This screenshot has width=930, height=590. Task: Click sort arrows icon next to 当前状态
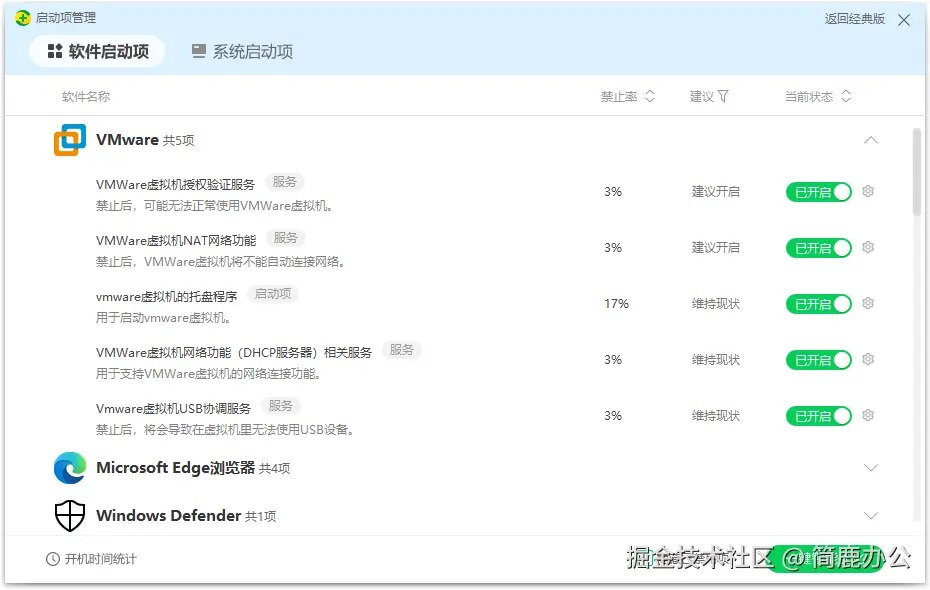pos(846,96)
